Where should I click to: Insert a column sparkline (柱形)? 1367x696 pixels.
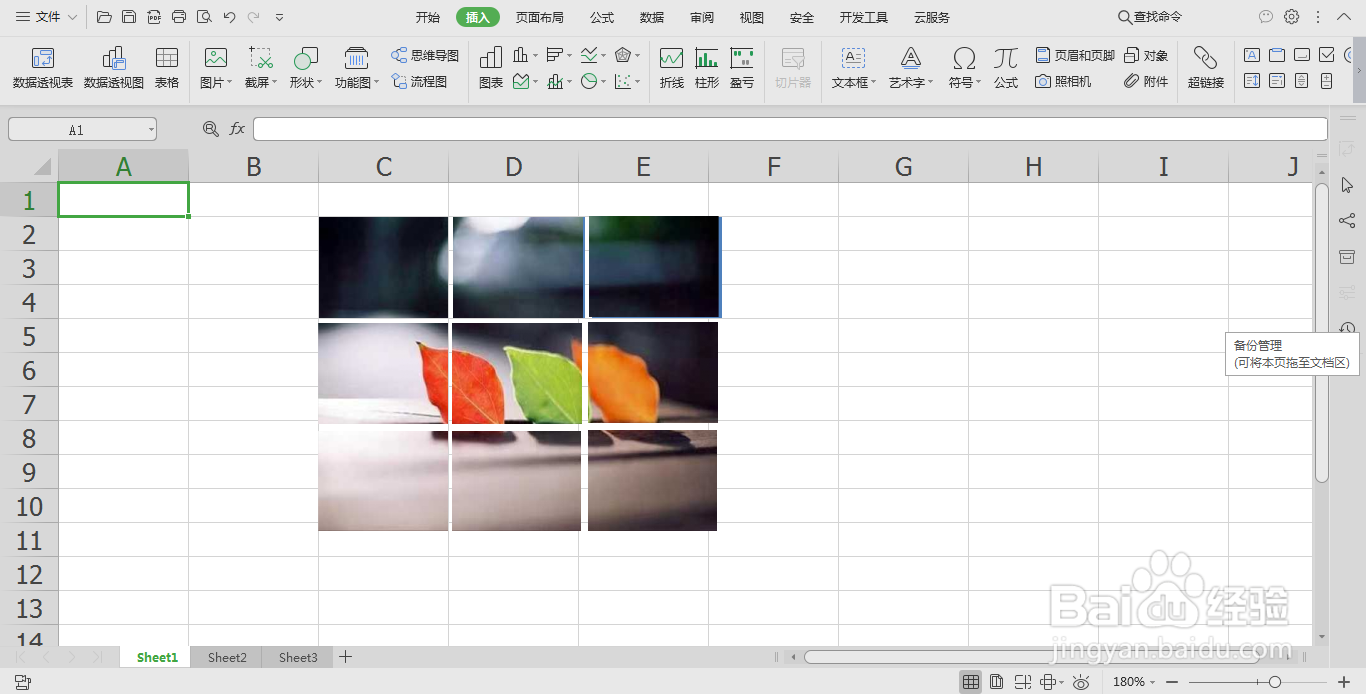[x=707, y=67]
